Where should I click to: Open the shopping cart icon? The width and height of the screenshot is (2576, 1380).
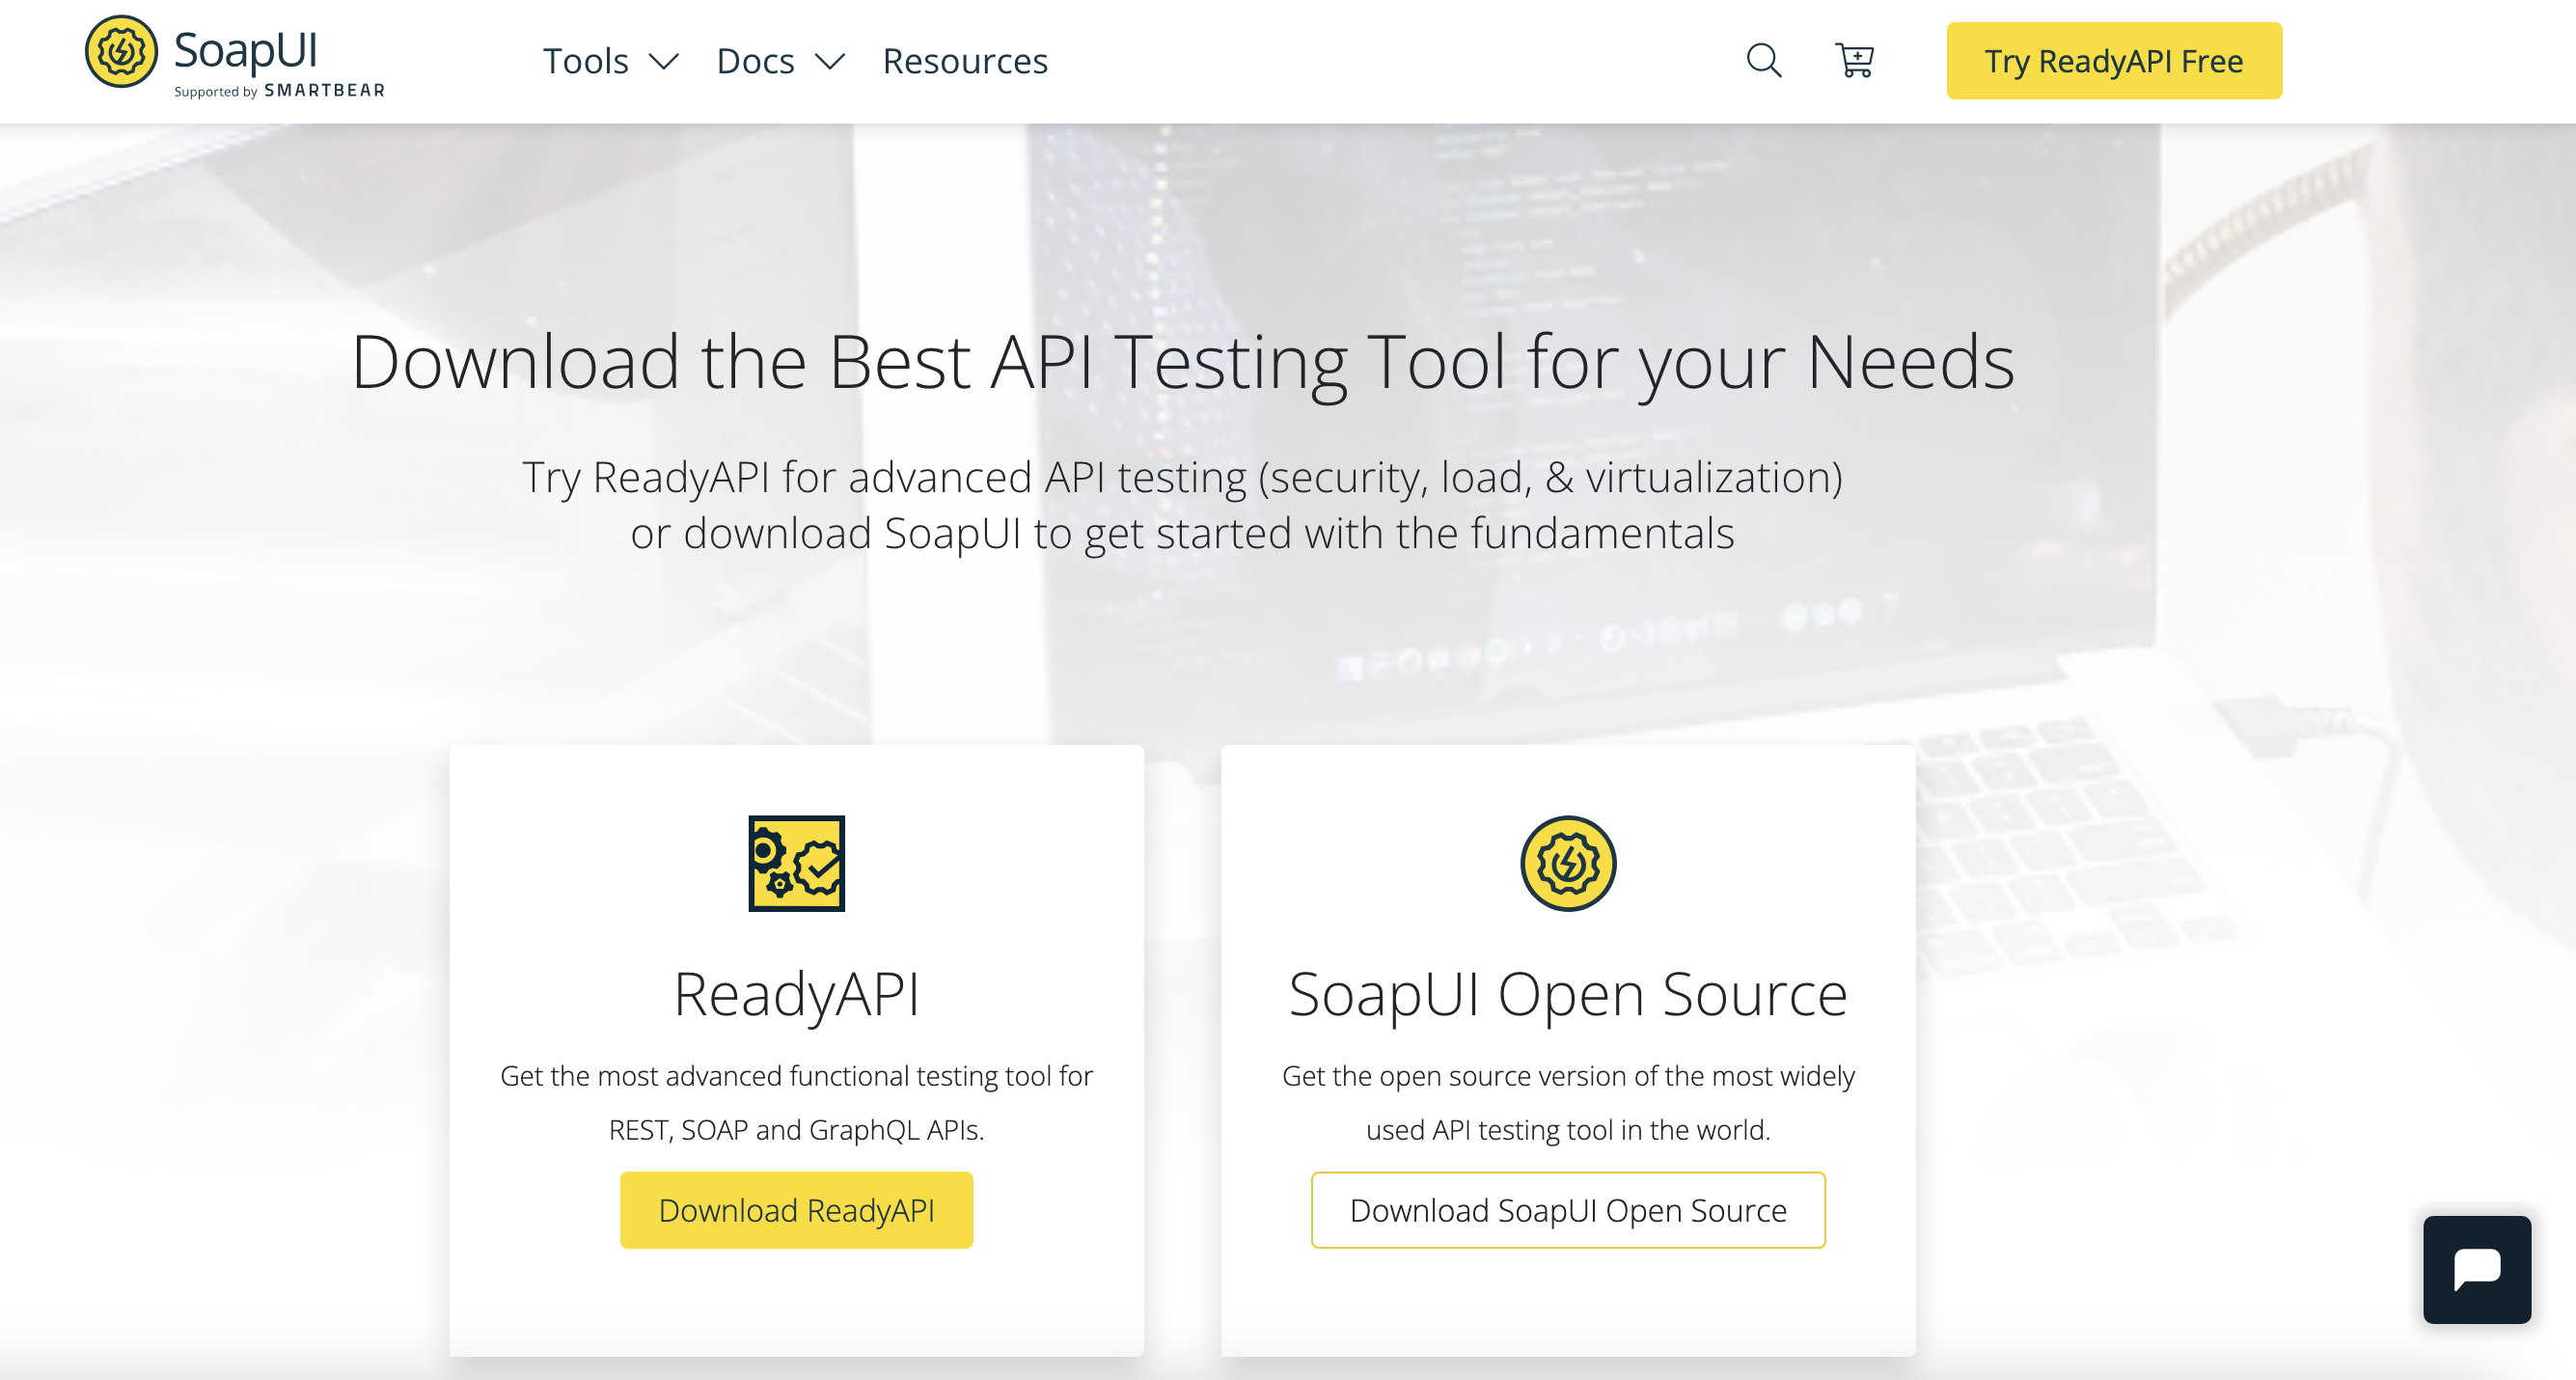(1855, 60)
